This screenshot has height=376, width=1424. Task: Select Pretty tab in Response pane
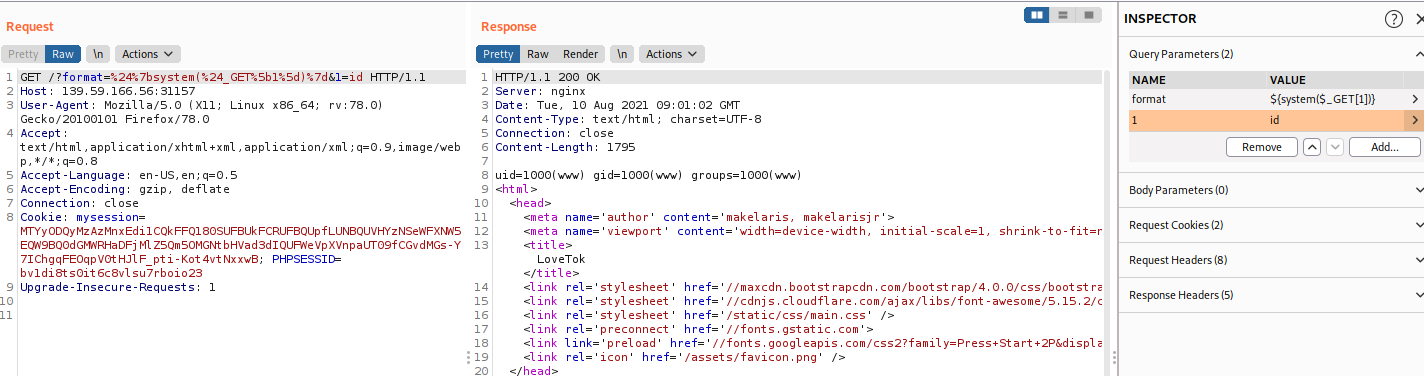coord(498,54)
